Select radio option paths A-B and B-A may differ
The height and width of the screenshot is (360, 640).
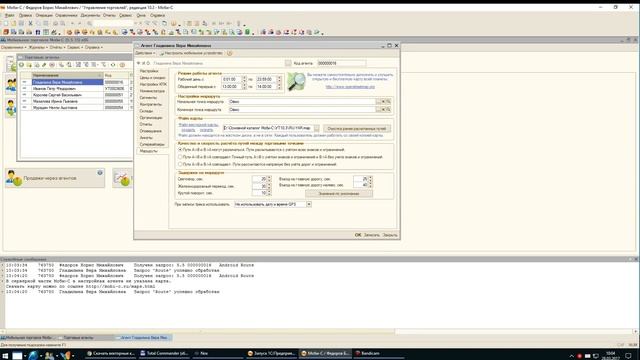pyautogui.click(x=180, y=150)
